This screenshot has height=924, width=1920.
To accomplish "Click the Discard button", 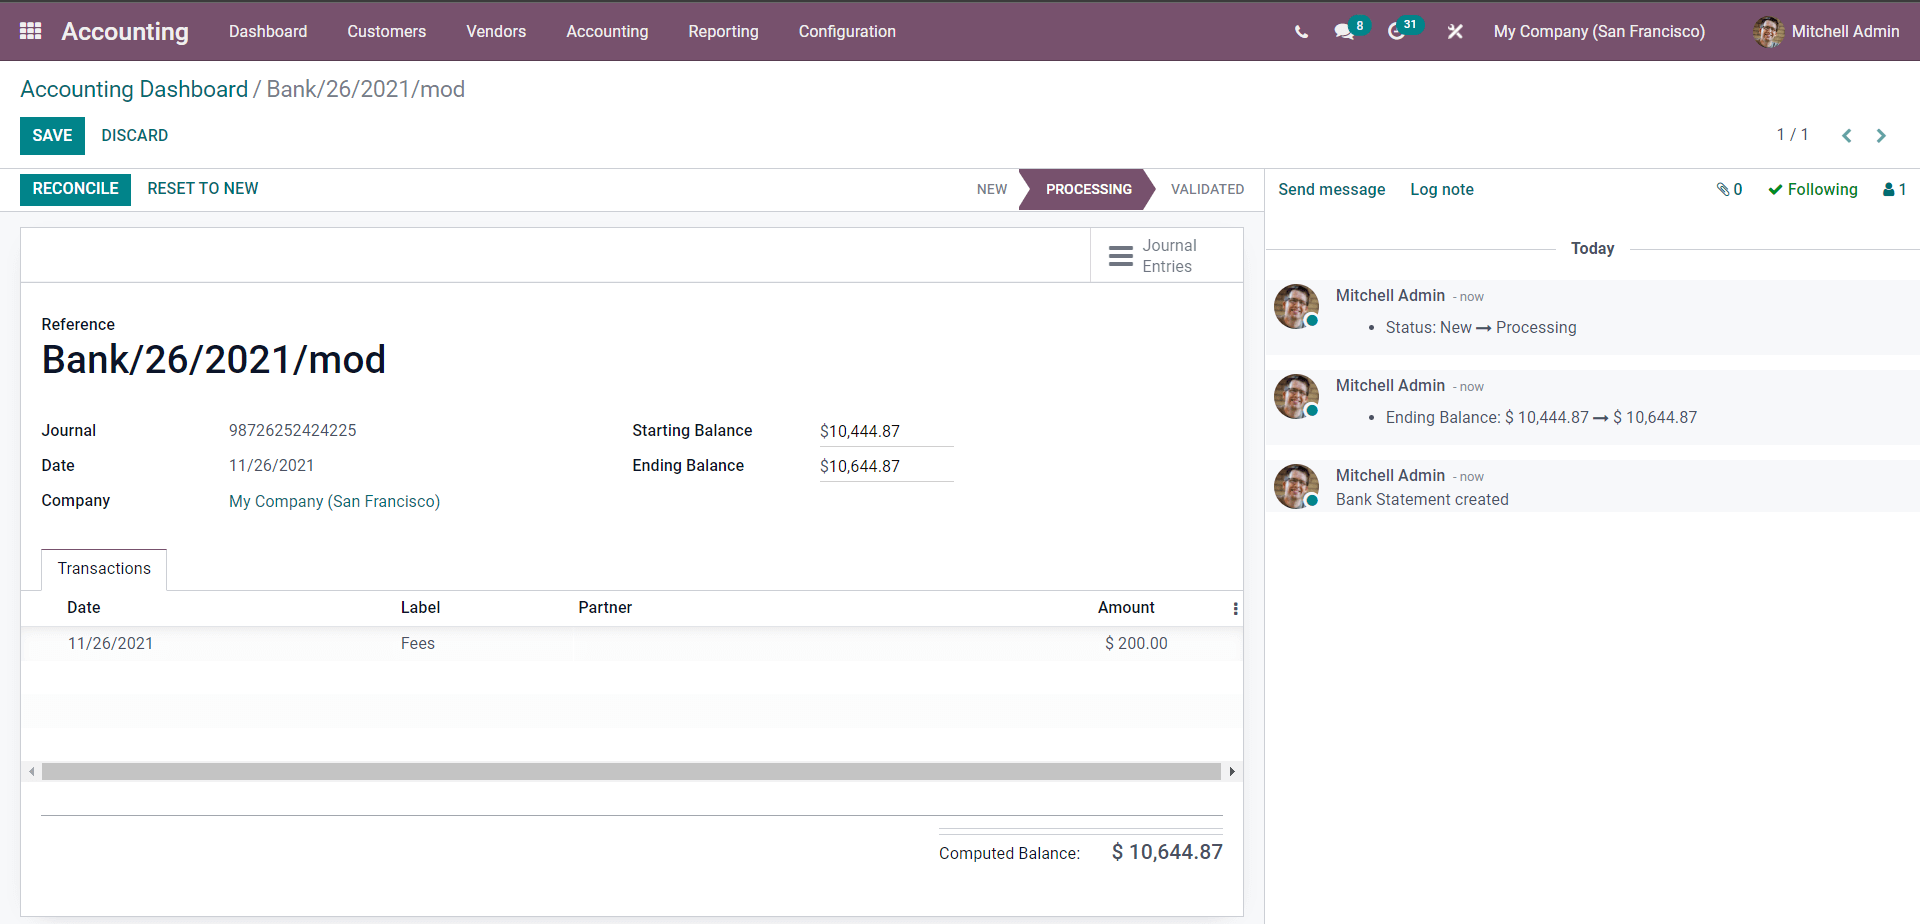I will click(x=134, y=136).
